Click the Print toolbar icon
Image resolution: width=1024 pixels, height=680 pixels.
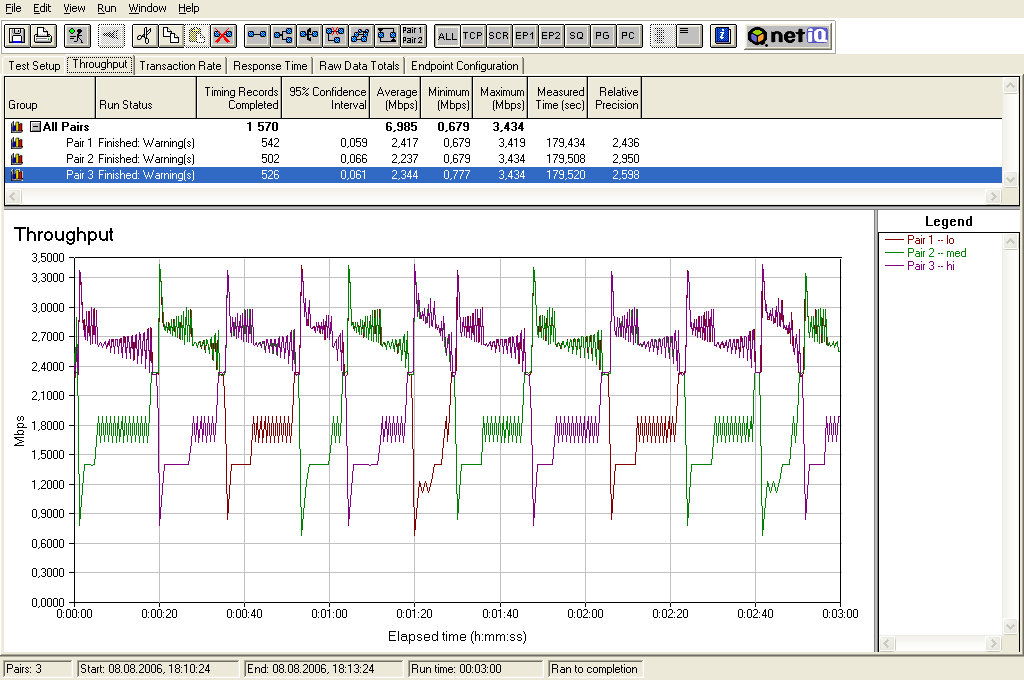tap(43, 36)
